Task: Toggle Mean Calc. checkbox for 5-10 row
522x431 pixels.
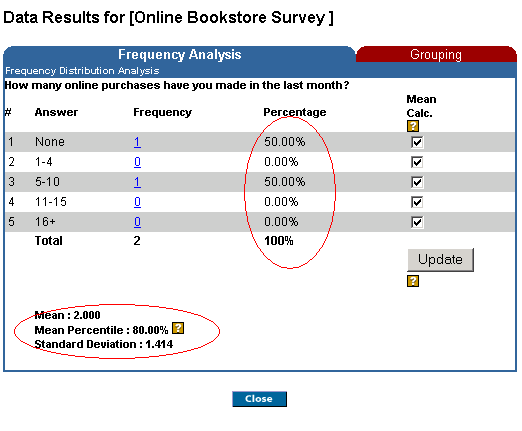Action: 417,182
